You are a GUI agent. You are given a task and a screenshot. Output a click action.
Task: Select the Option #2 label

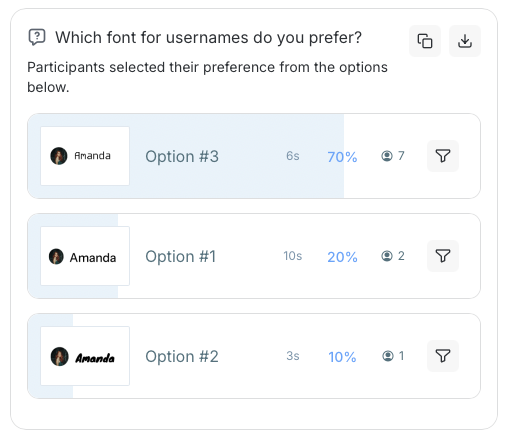point(182,356)
